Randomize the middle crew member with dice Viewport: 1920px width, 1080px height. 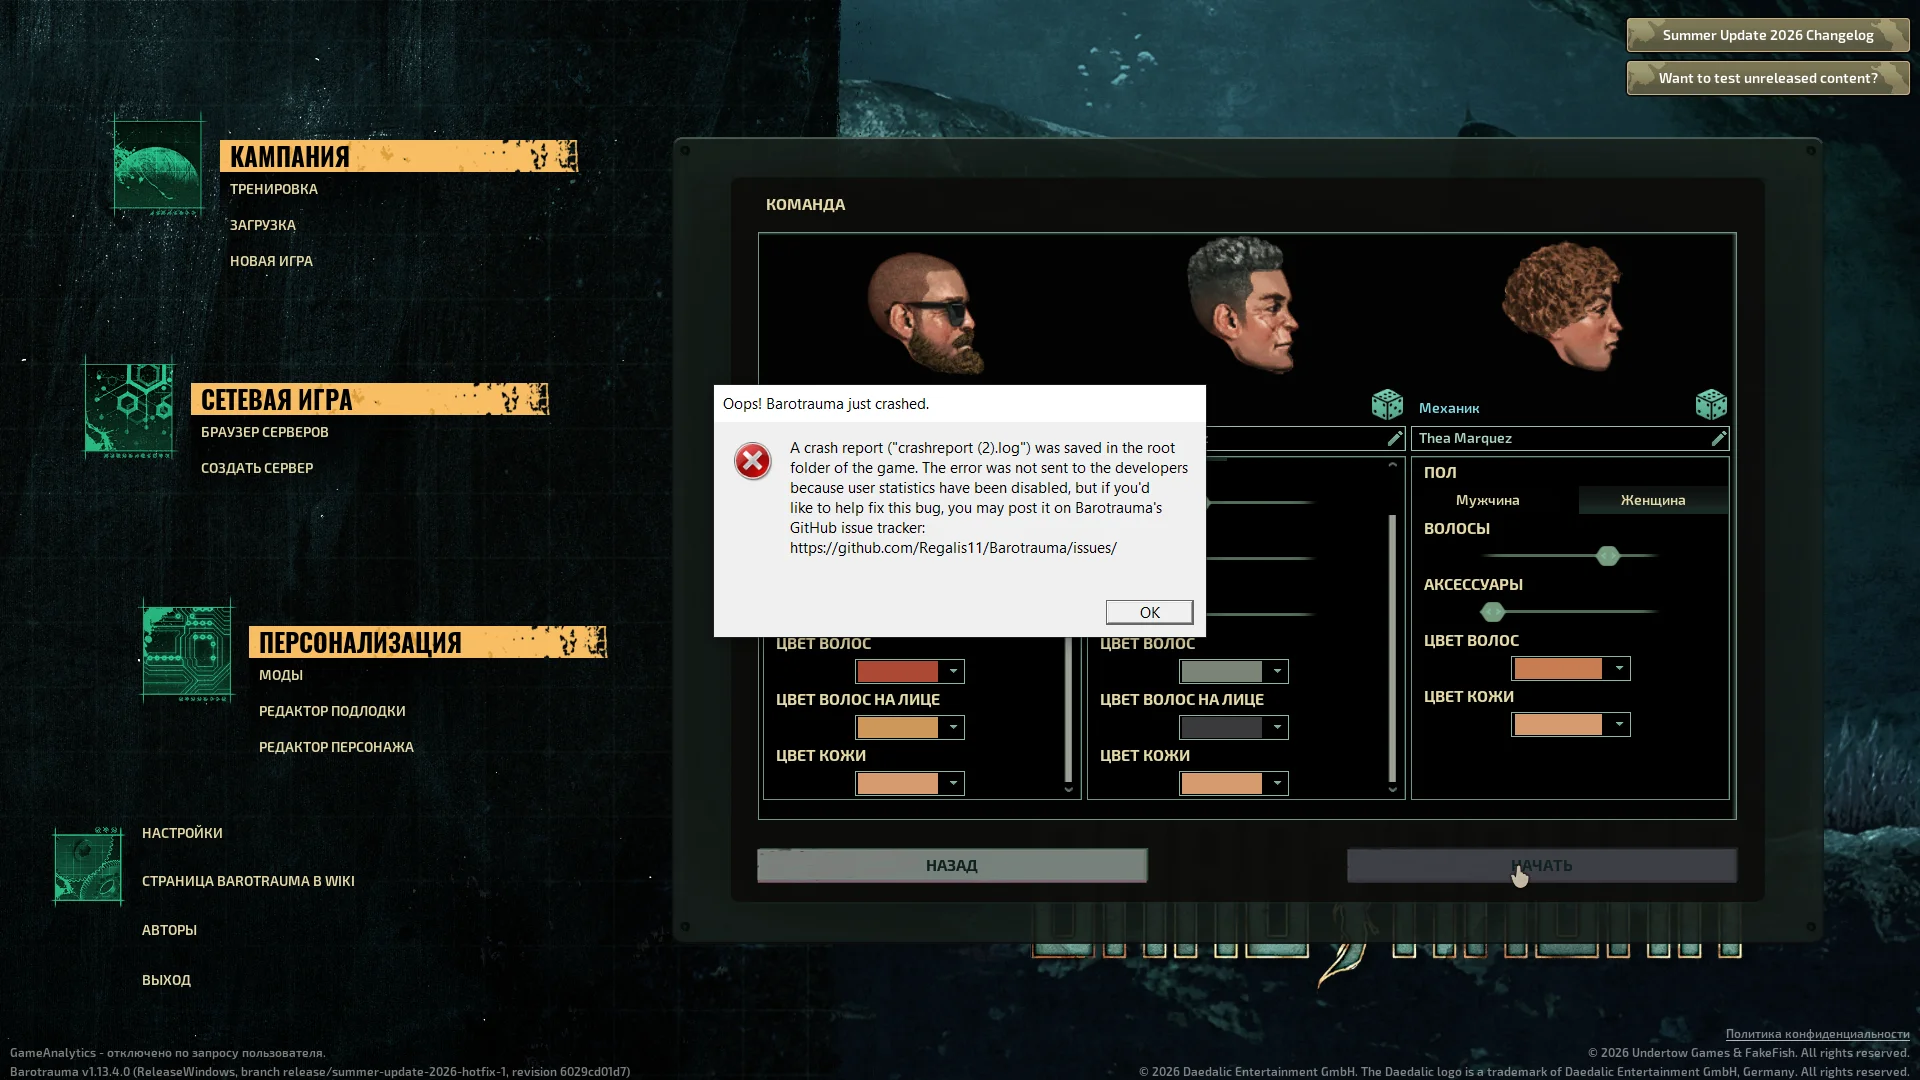pos(1387,405)
